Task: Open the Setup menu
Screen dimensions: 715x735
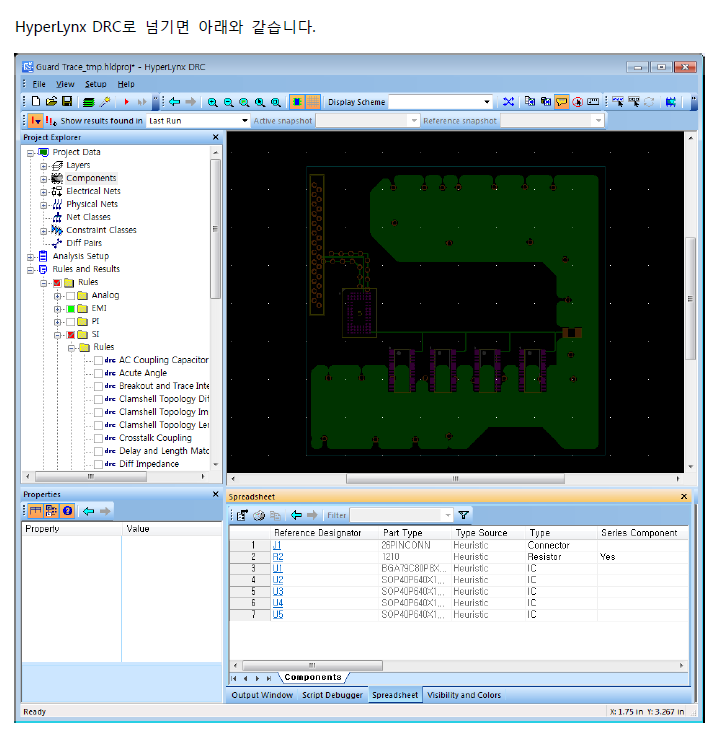Action: [x=95, y=84]
